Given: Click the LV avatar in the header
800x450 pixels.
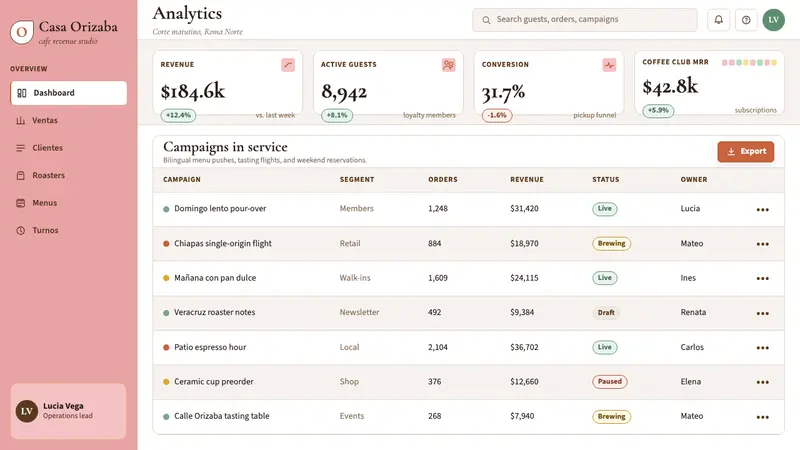Looking at the screenshot, I should point(773,20).
